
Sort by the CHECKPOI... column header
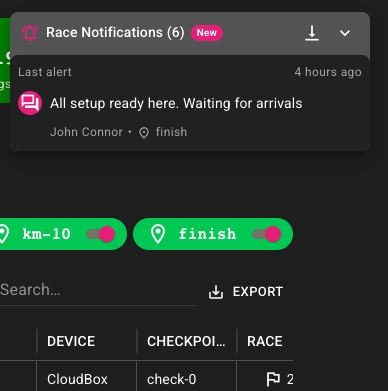tap(186, 341)
